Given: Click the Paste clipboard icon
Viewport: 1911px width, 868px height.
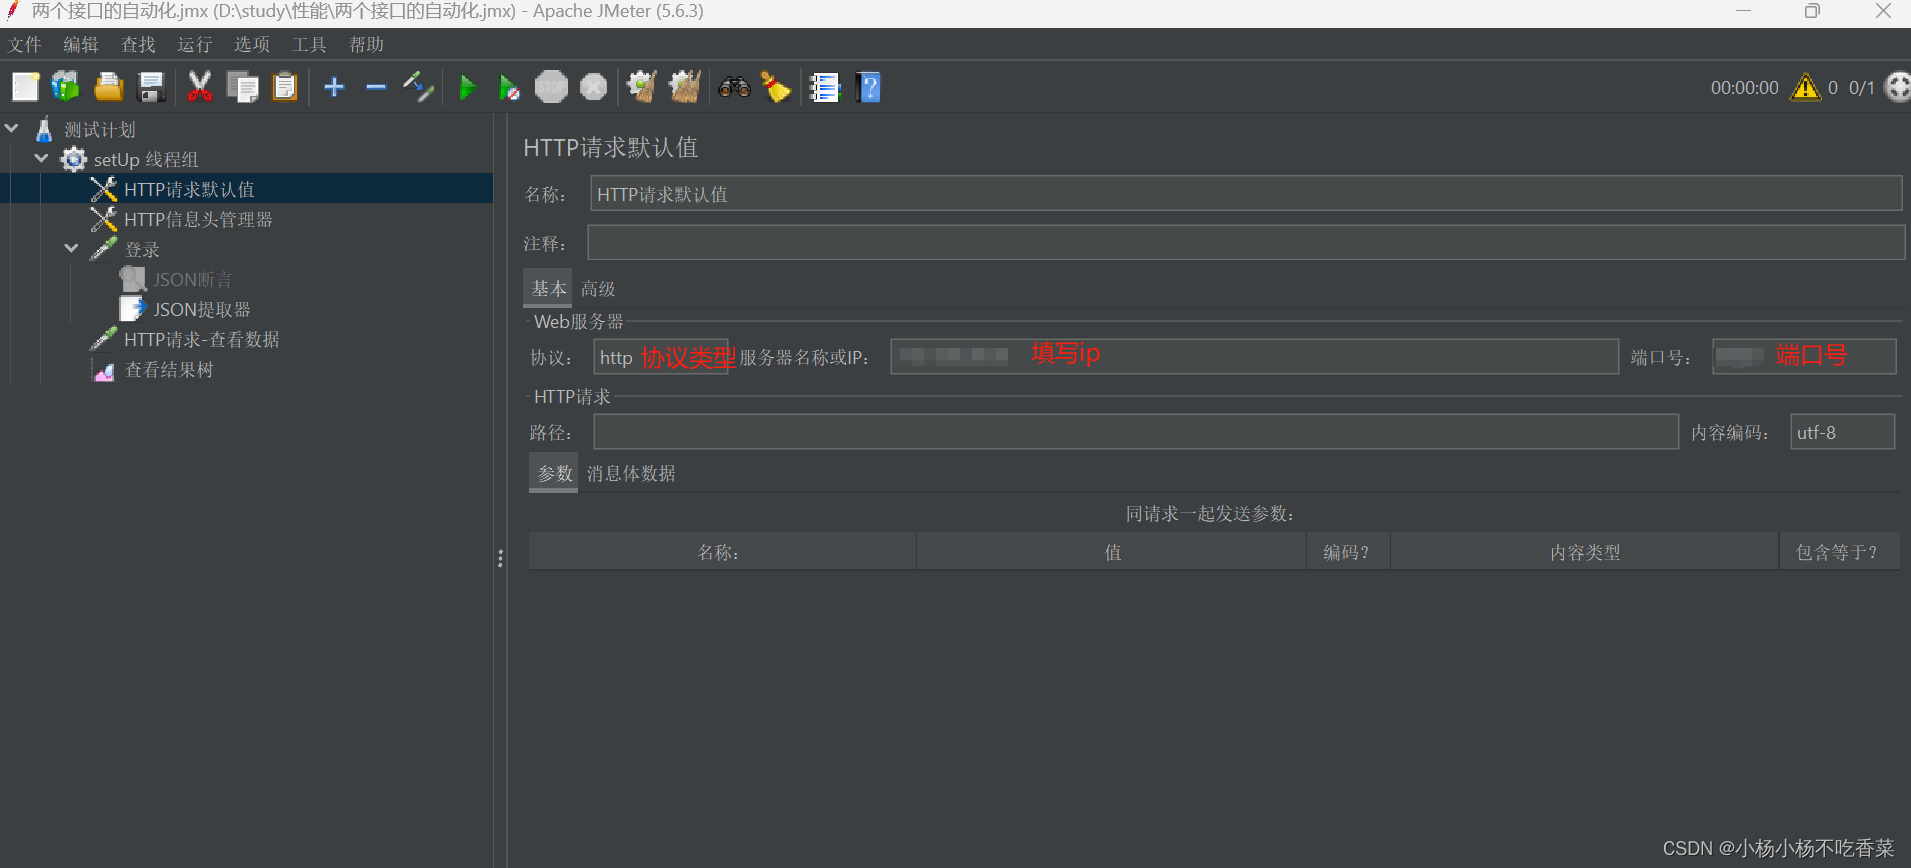Looking at the screenshot, I should tap(285, 87).
